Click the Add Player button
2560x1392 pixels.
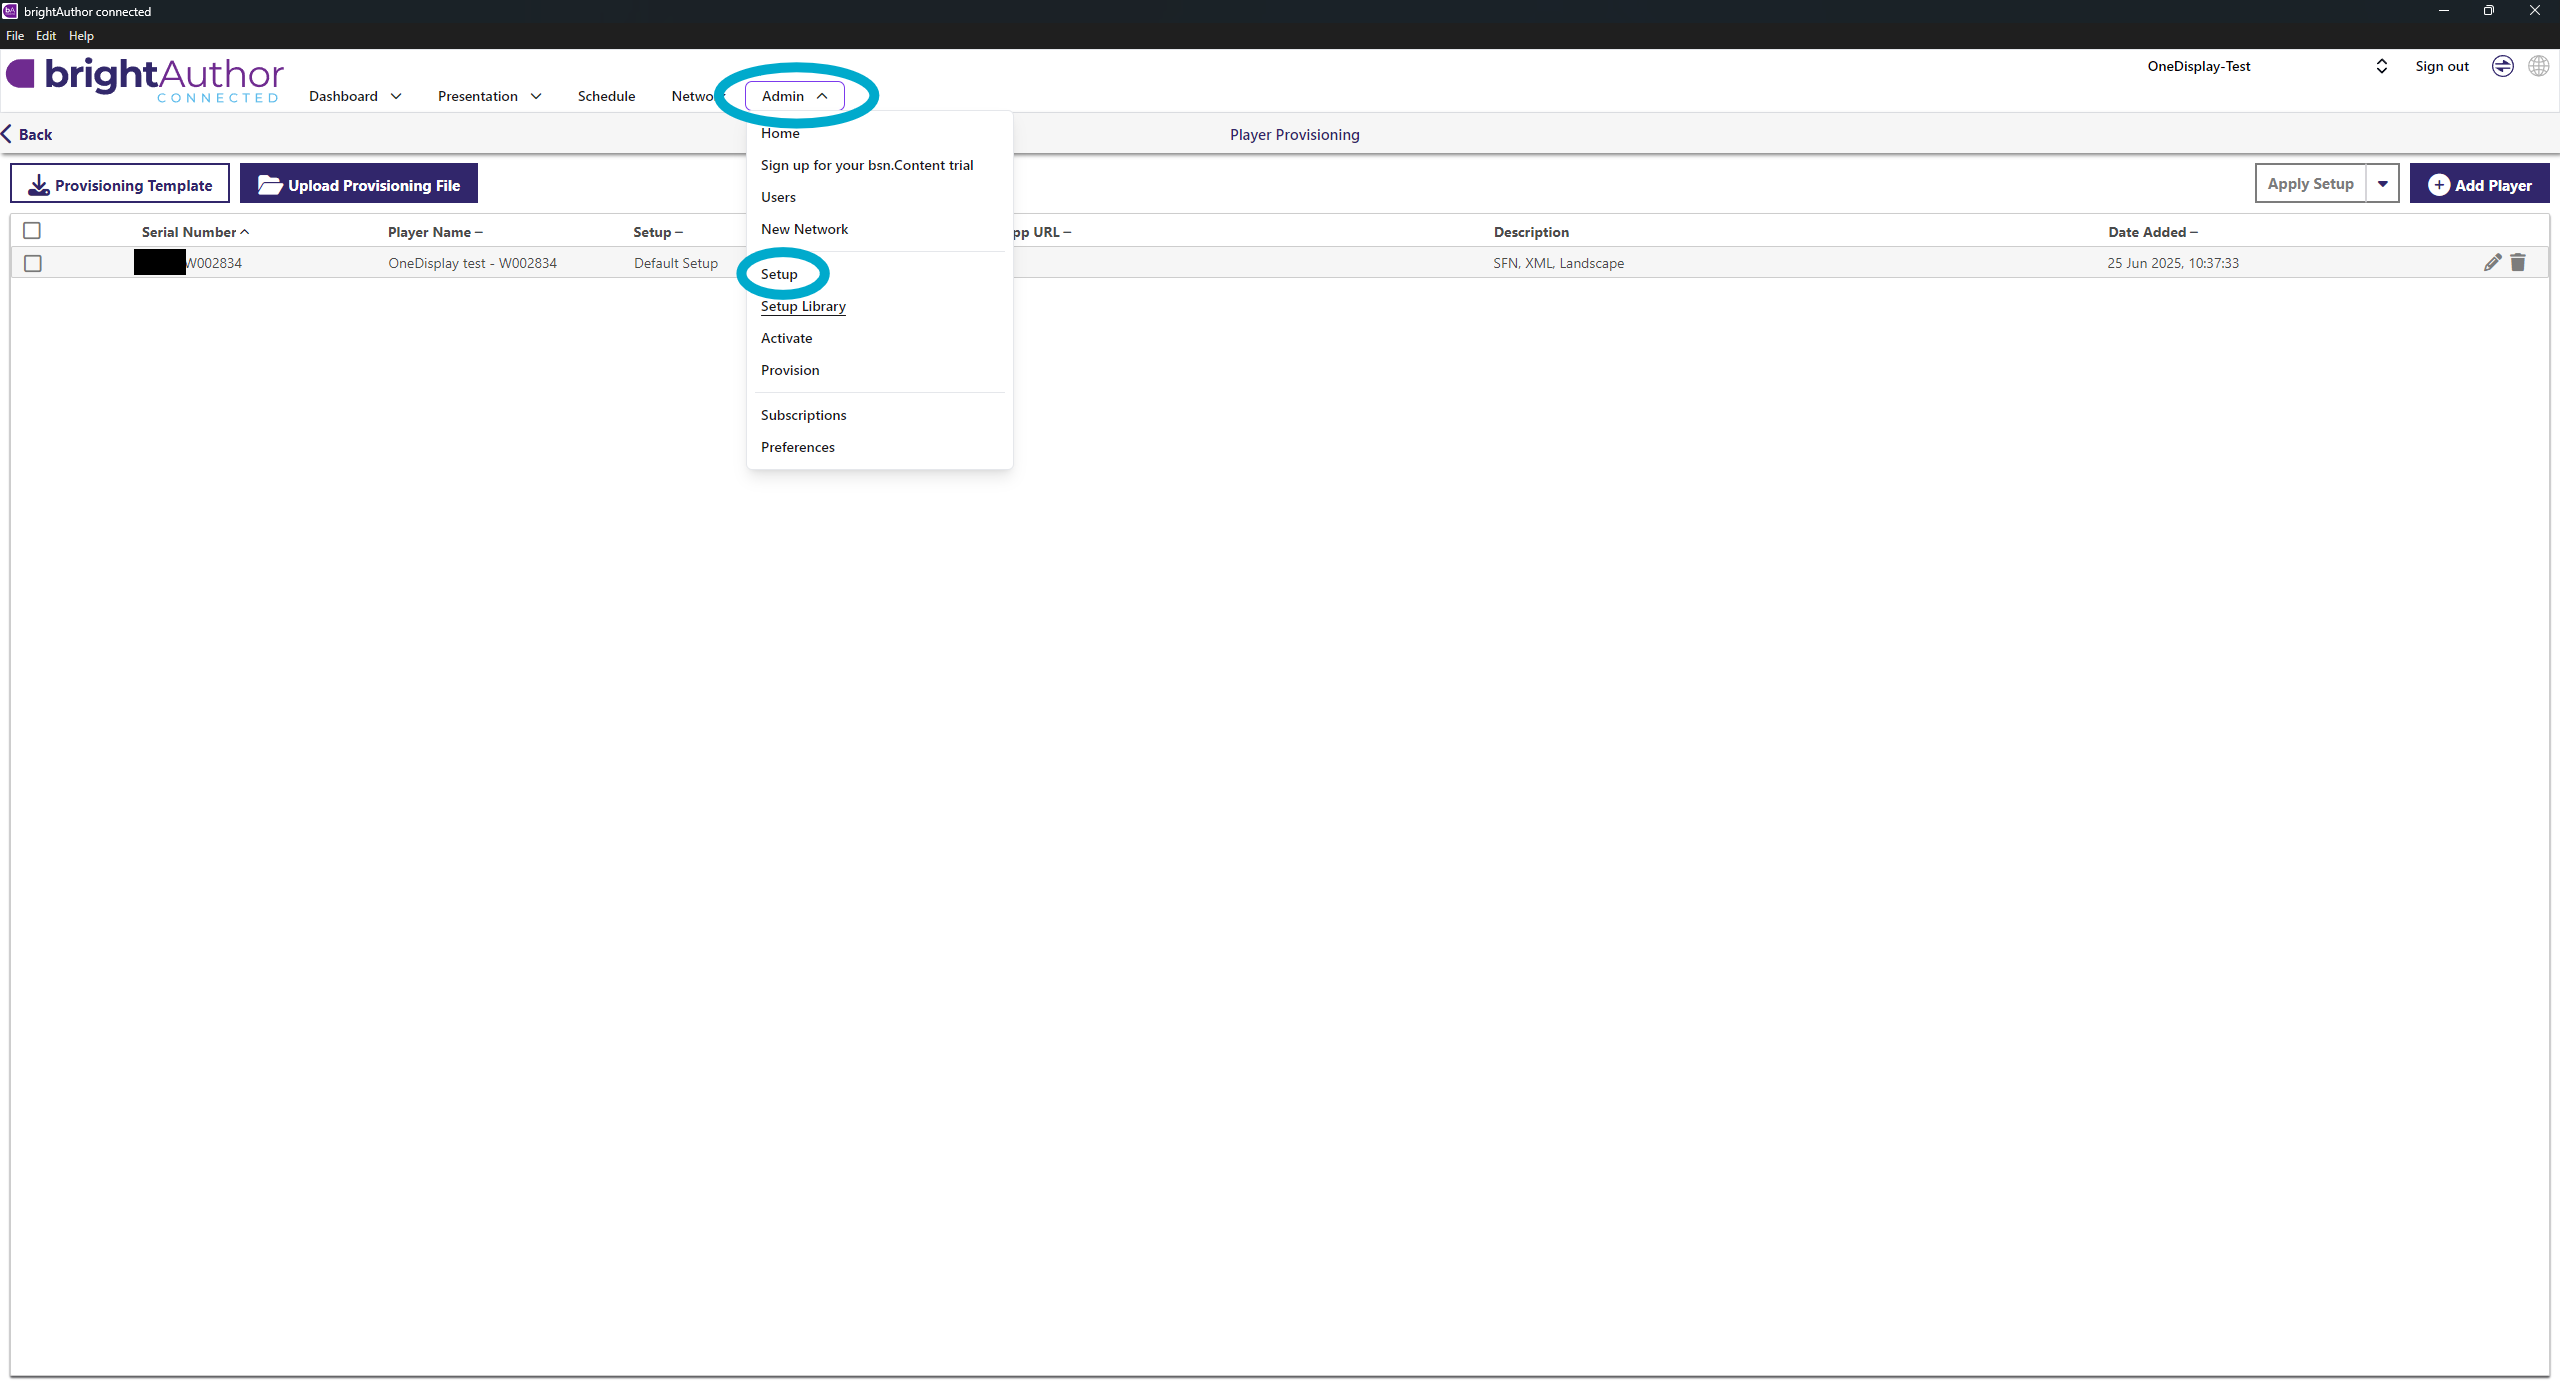2479,185
